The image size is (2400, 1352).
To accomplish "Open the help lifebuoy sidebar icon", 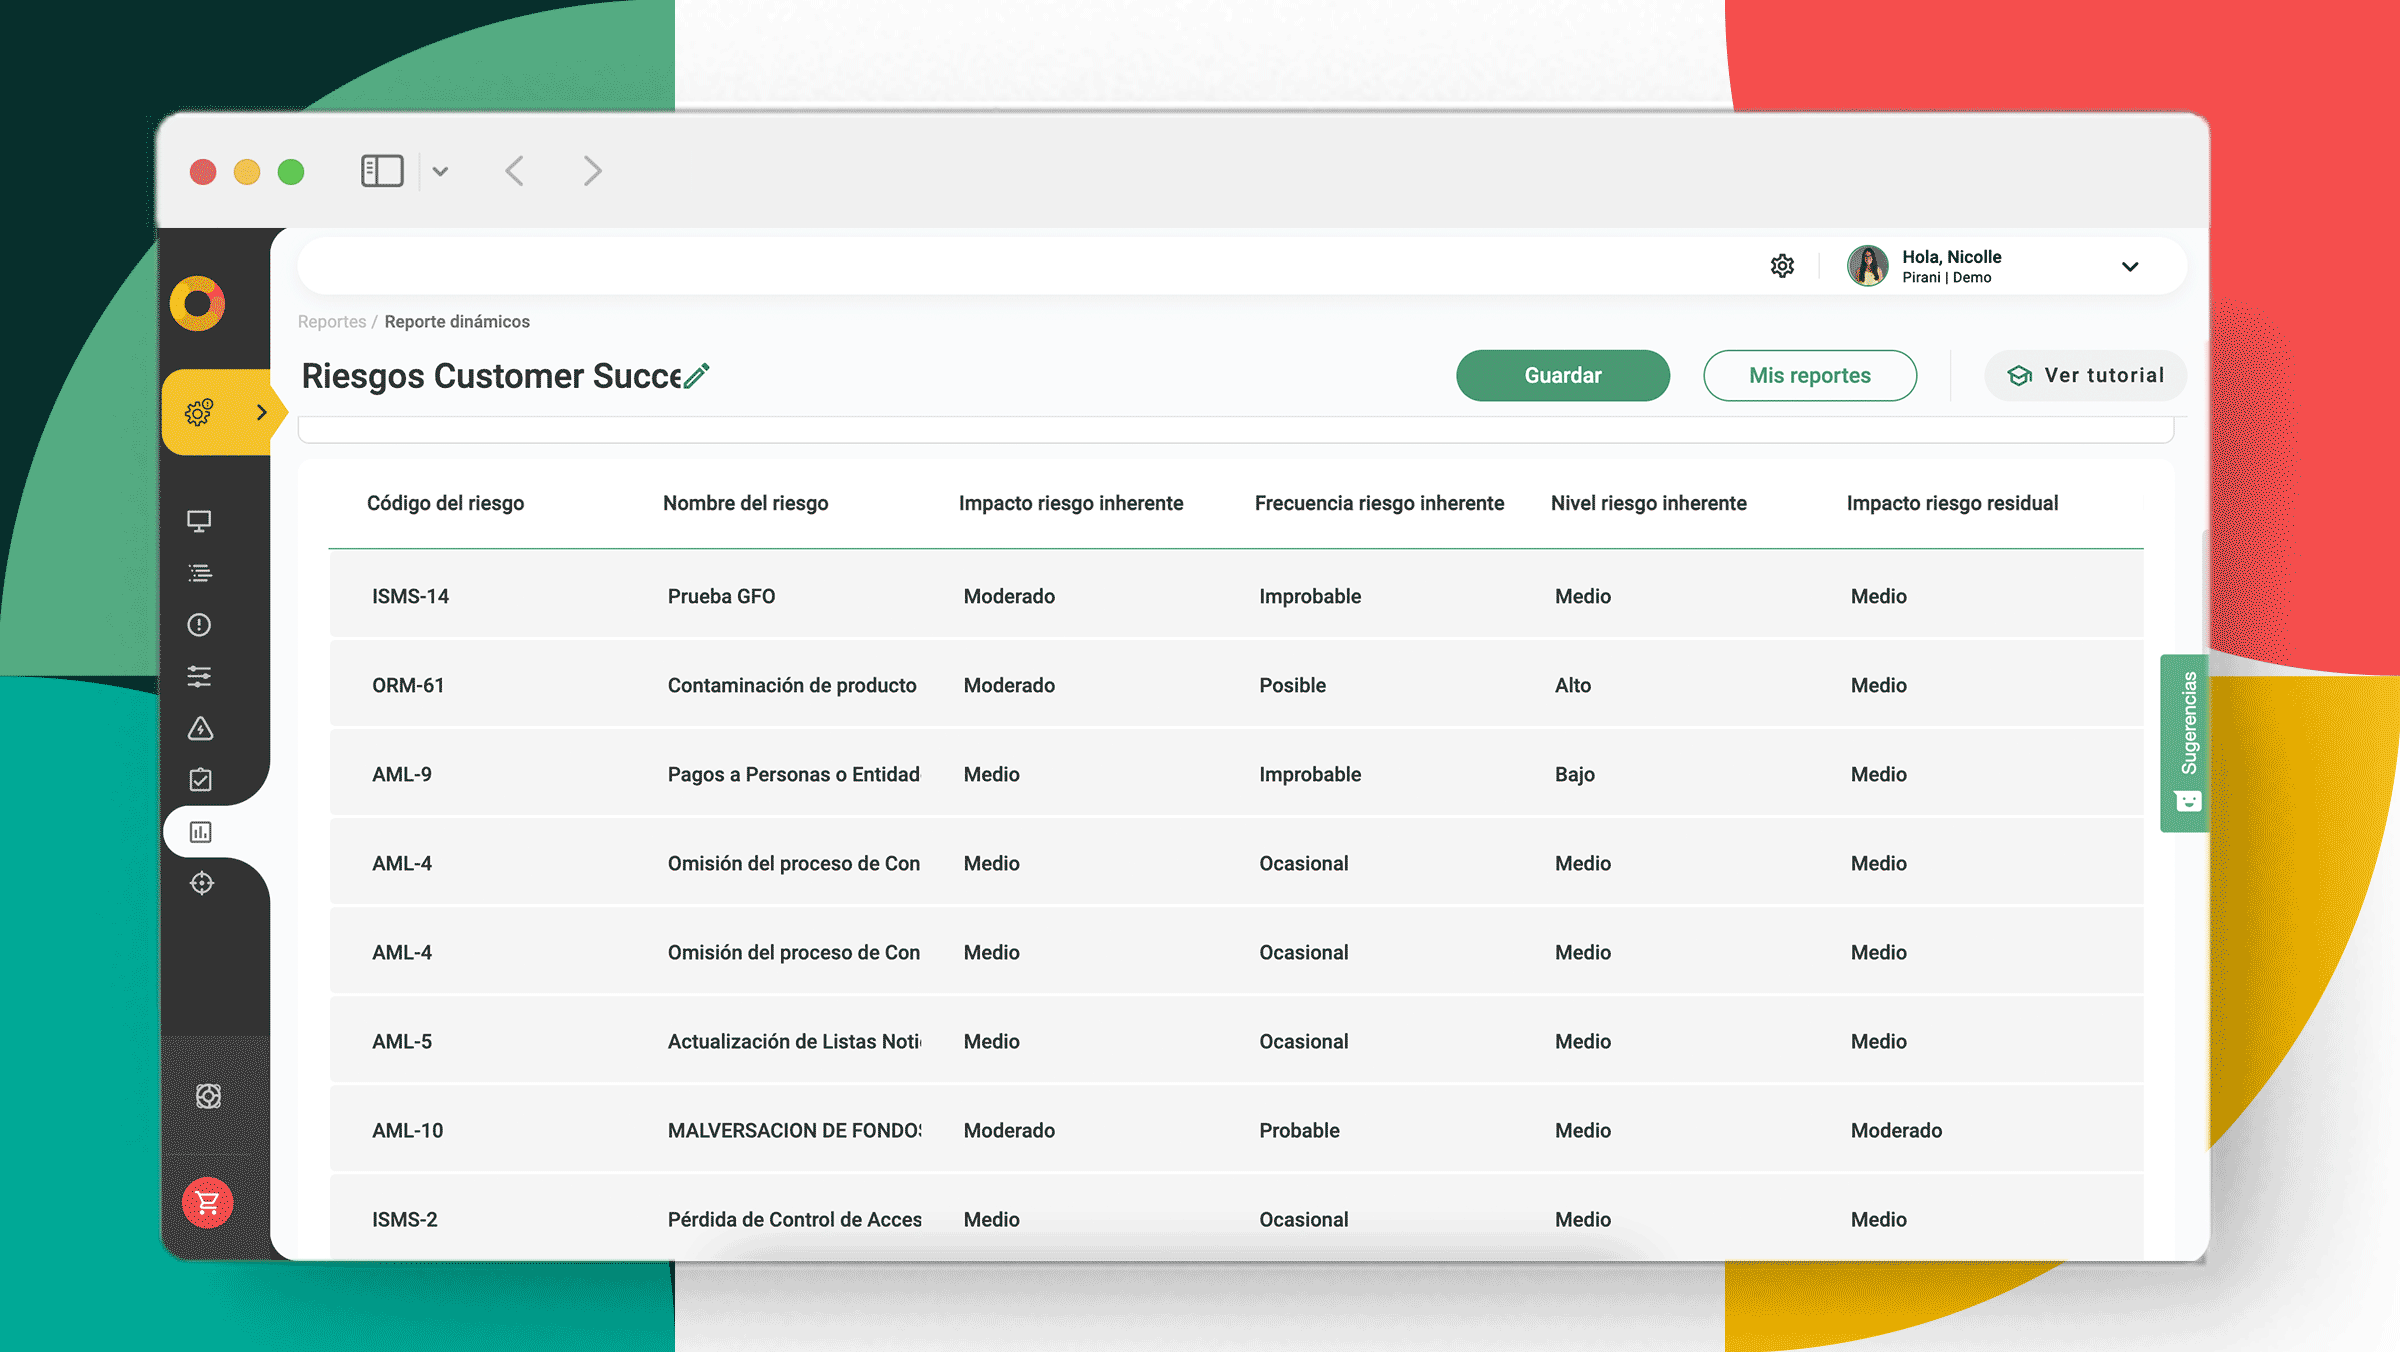I will coord(208,1096).
